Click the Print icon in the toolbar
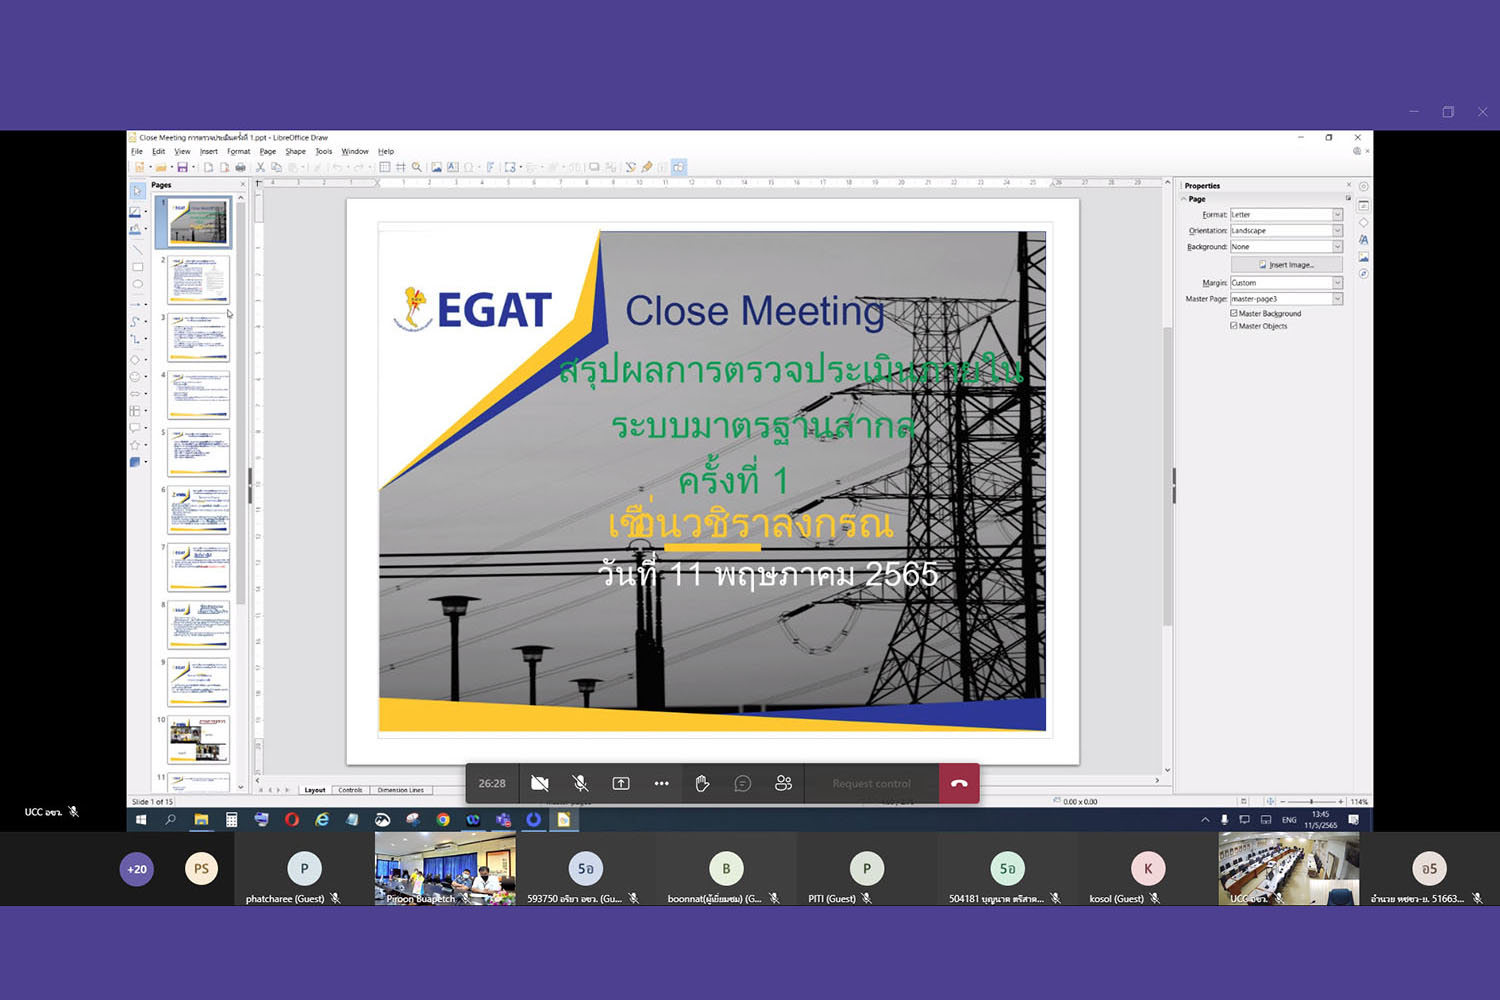 [240, 168]
